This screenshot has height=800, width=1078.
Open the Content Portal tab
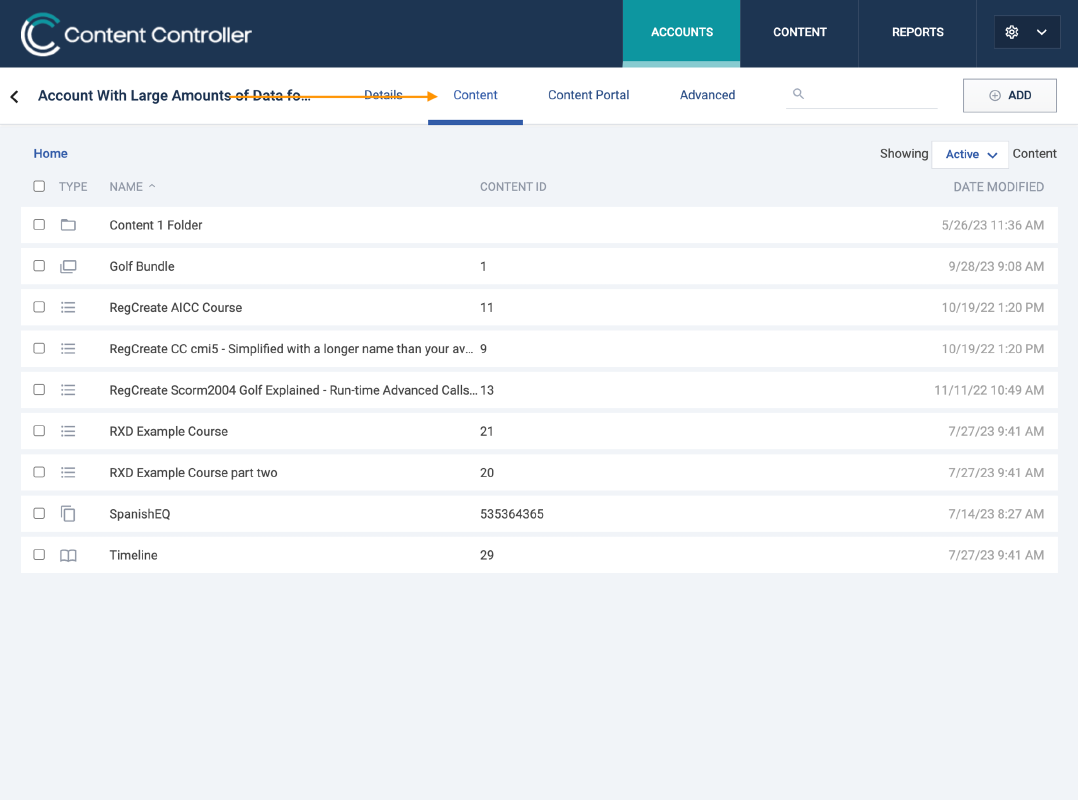pos(588,95)
